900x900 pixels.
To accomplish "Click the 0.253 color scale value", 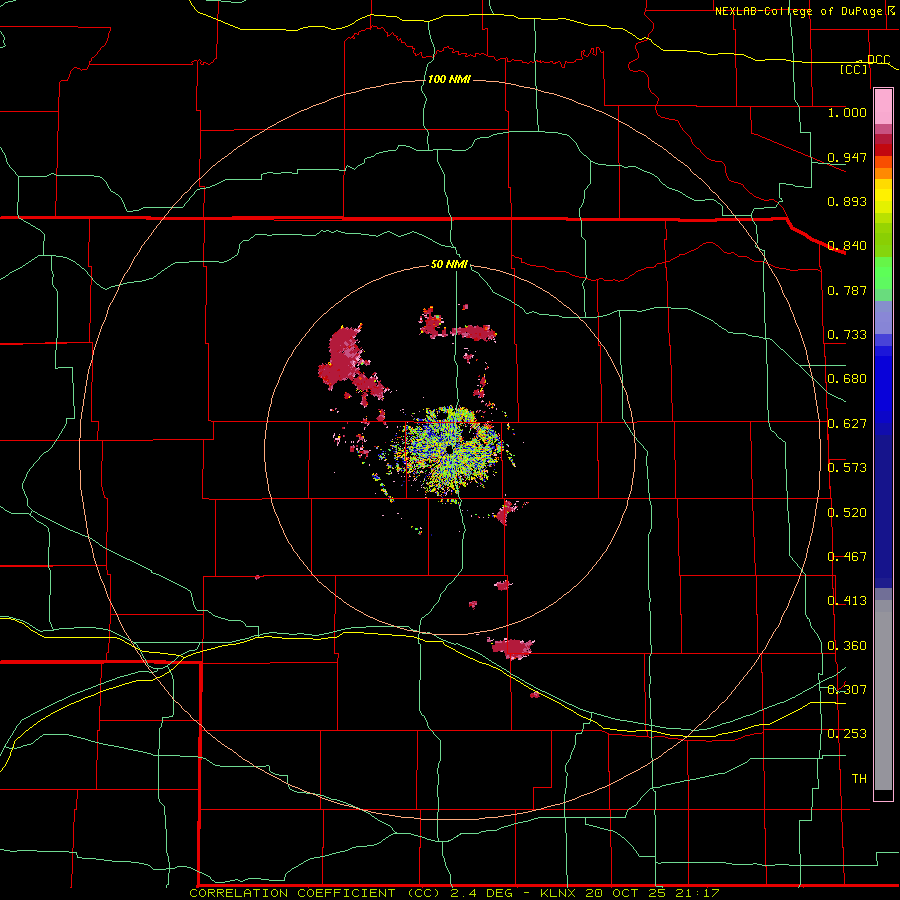I will [x=847, y=734].
